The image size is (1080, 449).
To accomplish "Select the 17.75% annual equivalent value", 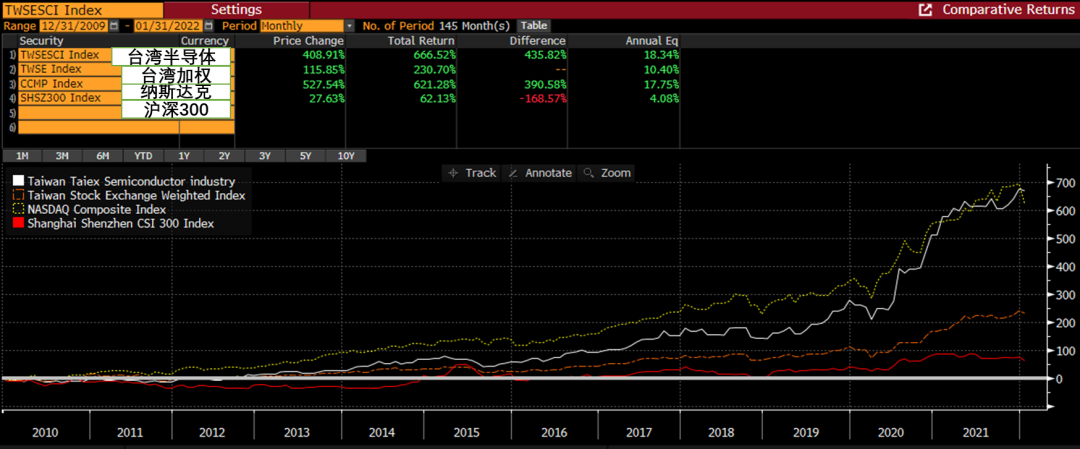I will pyautogui.click(x=659, y=84).
